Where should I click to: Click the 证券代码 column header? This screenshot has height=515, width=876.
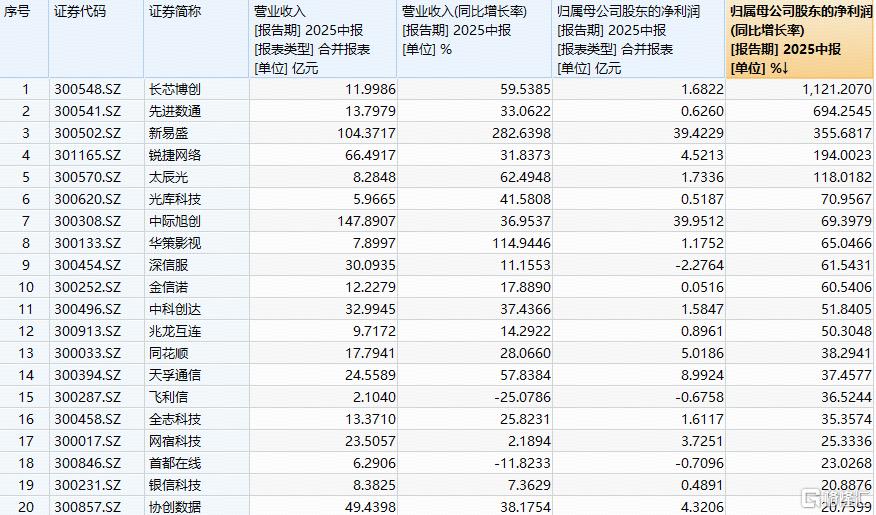pos(97,39)
